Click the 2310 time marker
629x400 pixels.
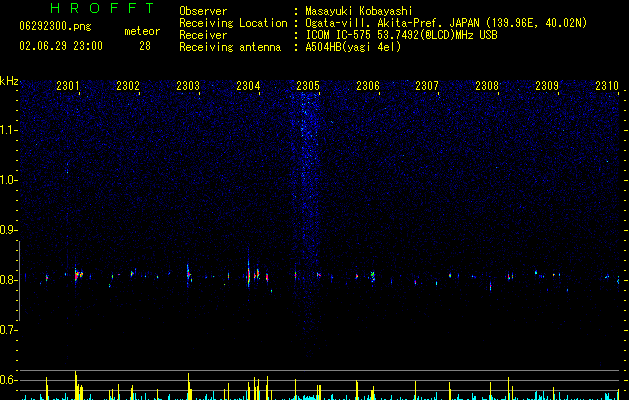(607, 85)
